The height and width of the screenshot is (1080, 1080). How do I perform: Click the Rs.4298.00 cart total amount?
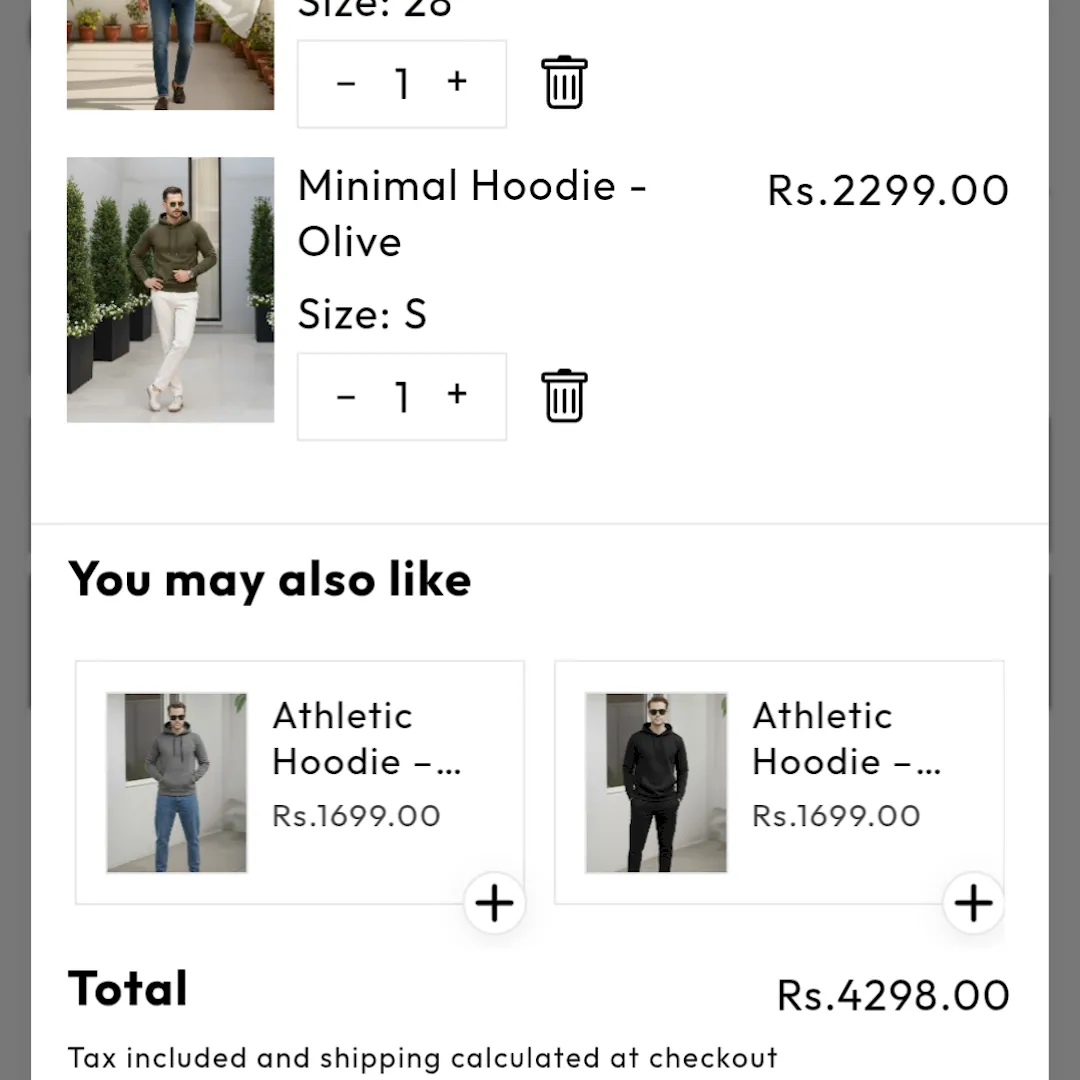(893, 995)
